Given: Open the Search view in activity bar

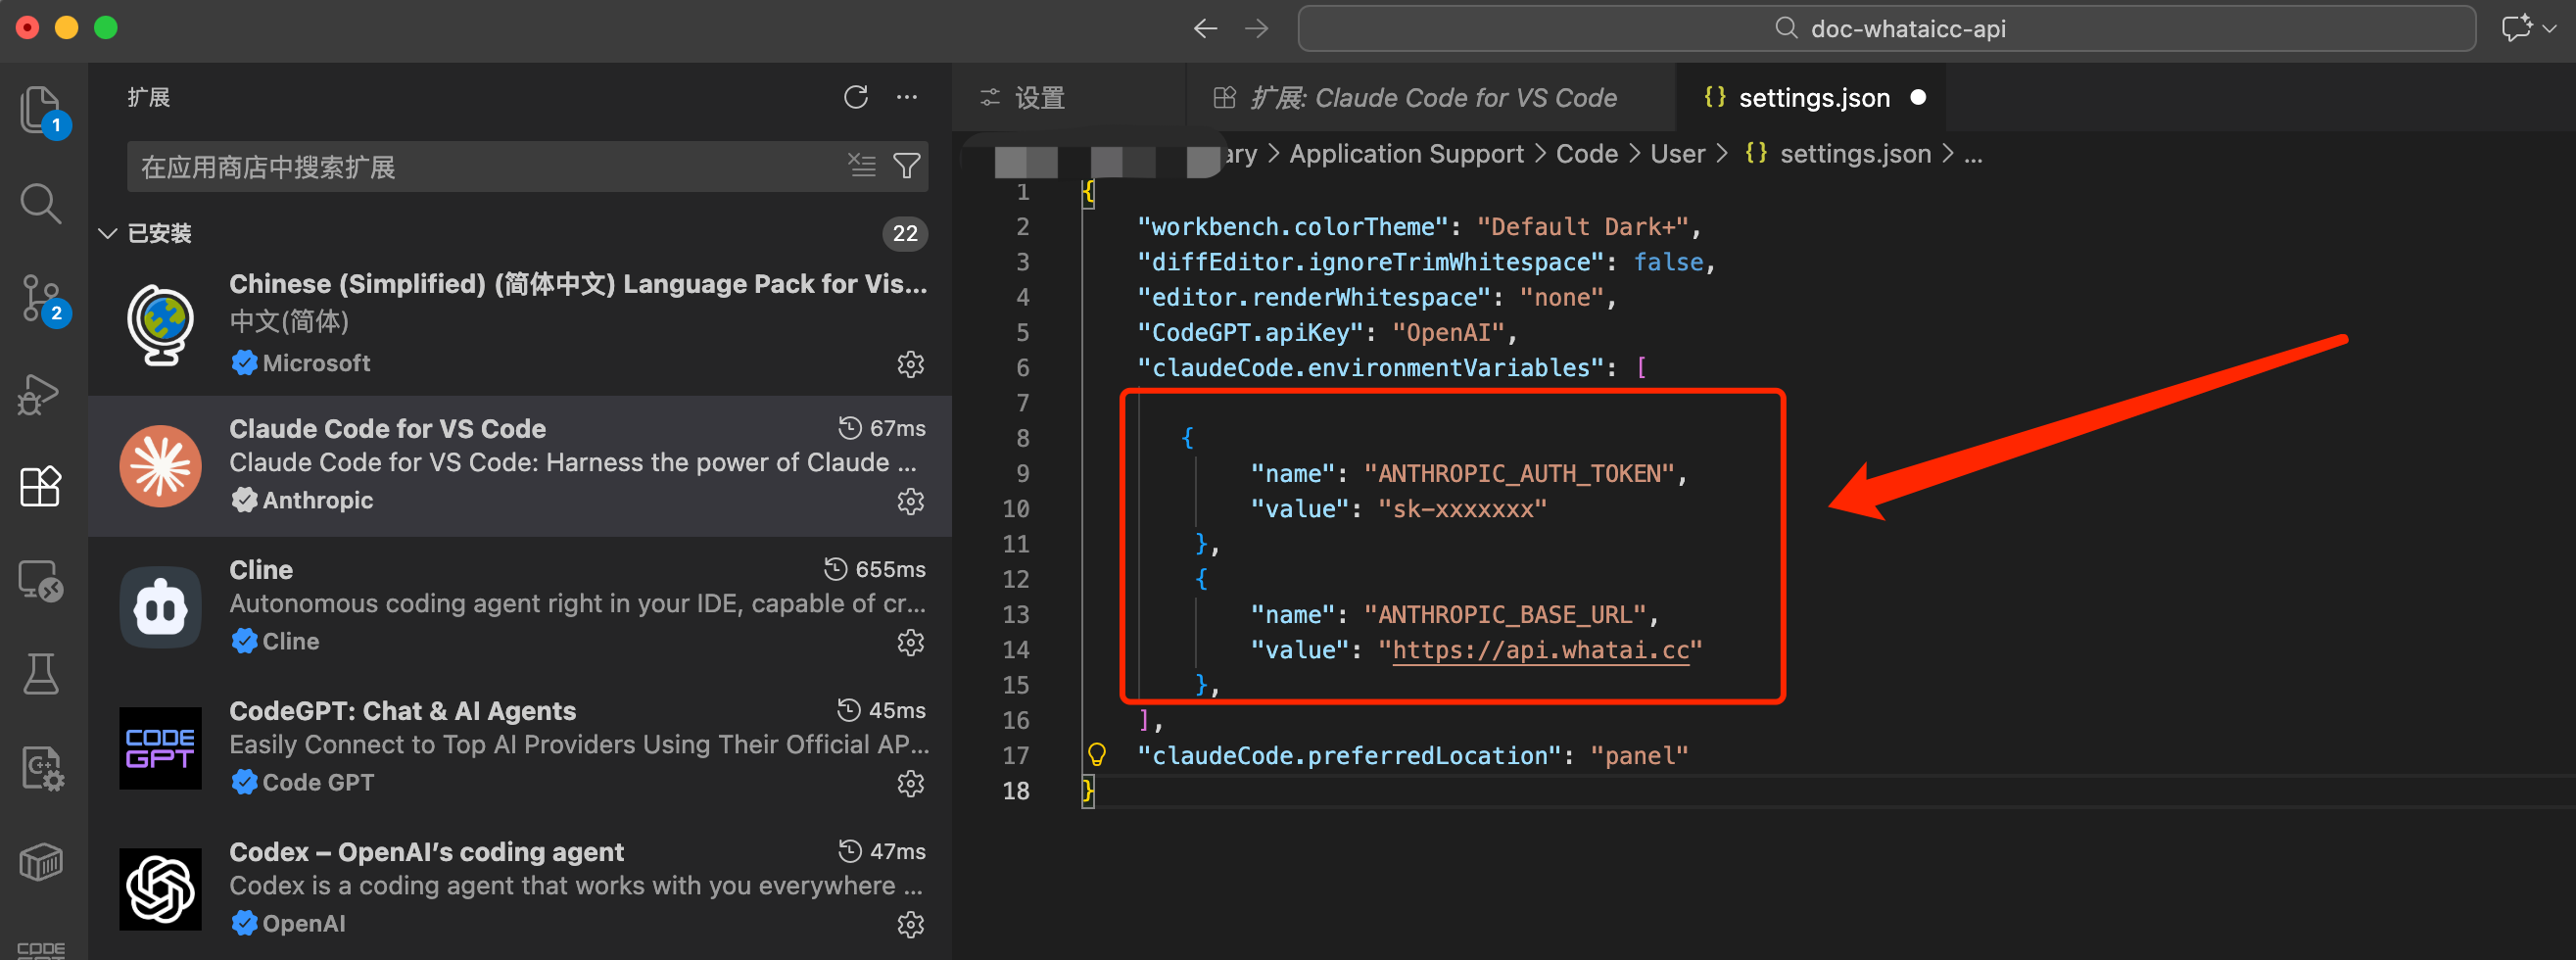Looking at the screenshot, I should [x=40, y=203].
